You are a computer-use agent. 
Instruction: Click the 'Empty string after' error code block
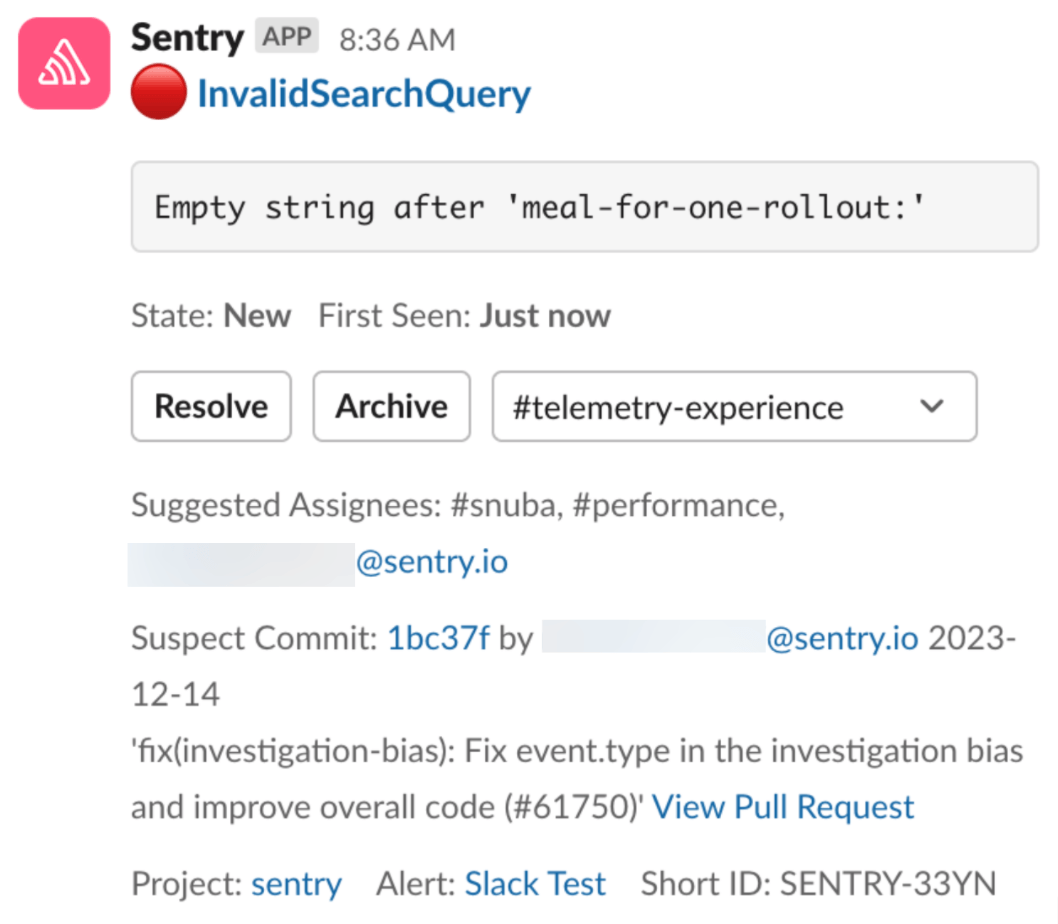click(x=584, y=208)
